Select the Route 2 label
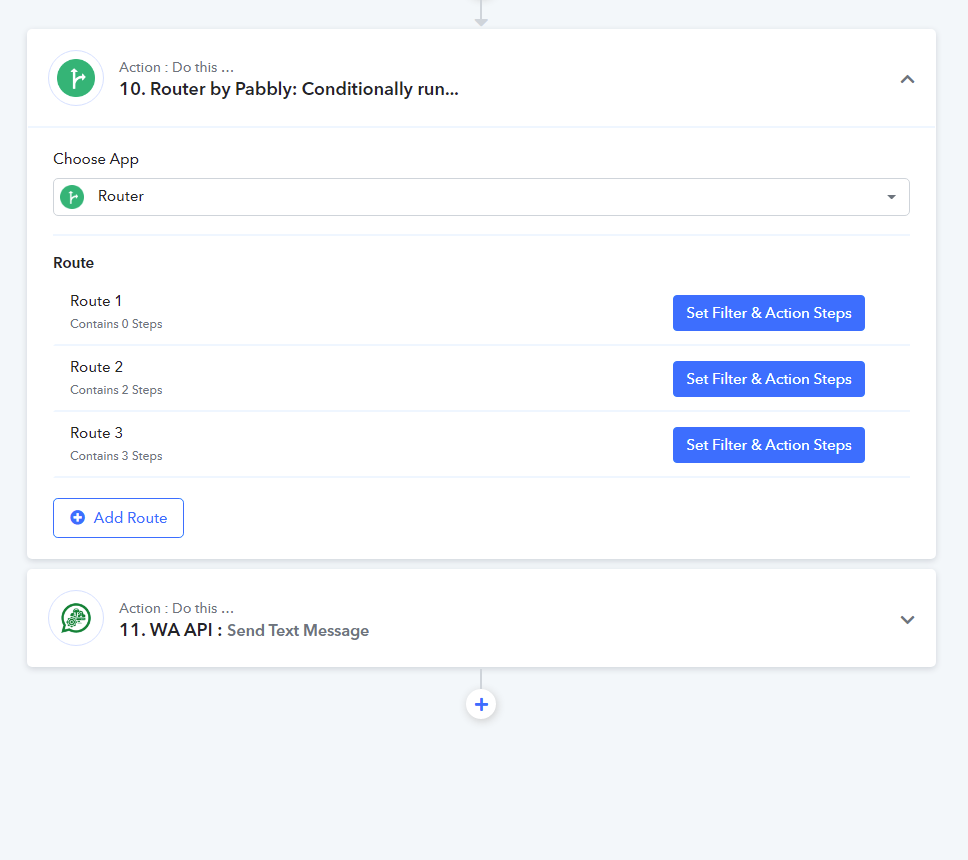This screenshot has width=968, height=860. 96,367
